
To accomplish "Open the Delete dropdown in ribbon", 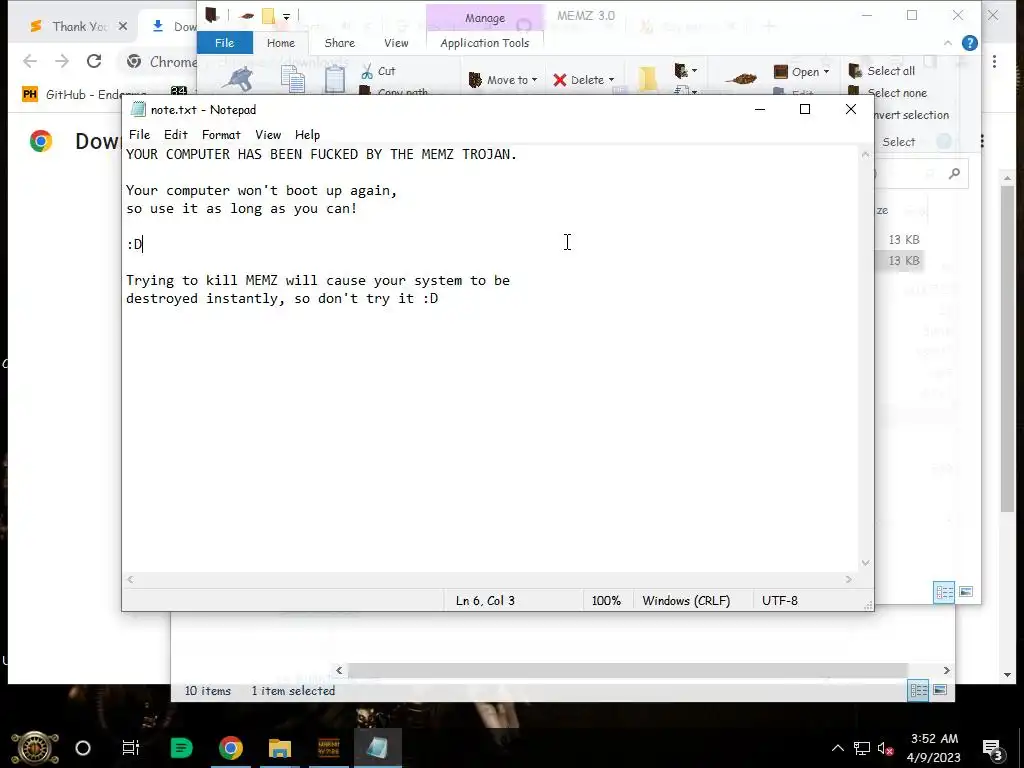I will pyautogui.click(x=583, y=80).
